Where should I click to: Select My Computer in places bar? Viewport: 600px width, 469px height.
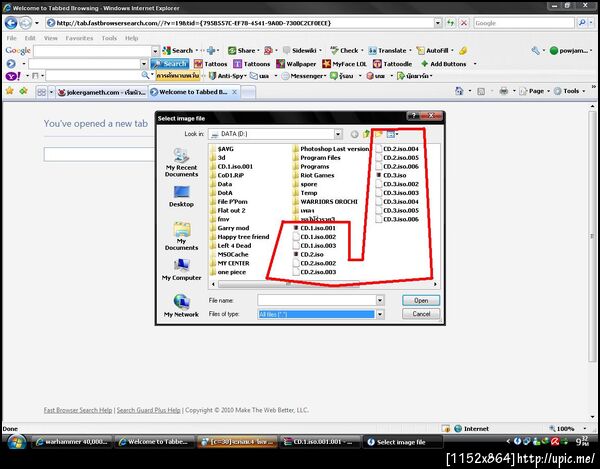(x=181, y=270)
